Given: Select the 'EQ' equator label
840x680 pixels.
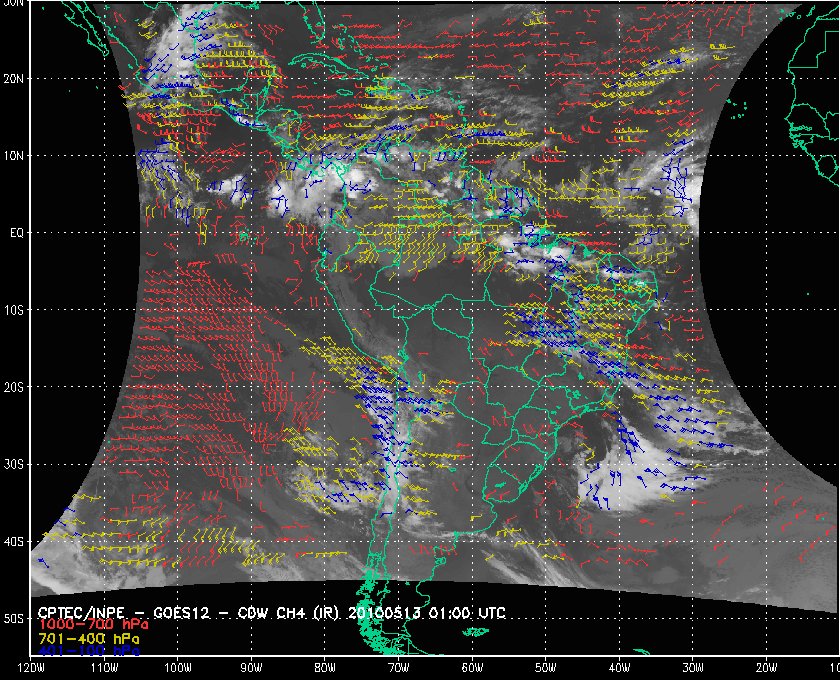Looking at the screenshot, I should [x=17, y=233].
